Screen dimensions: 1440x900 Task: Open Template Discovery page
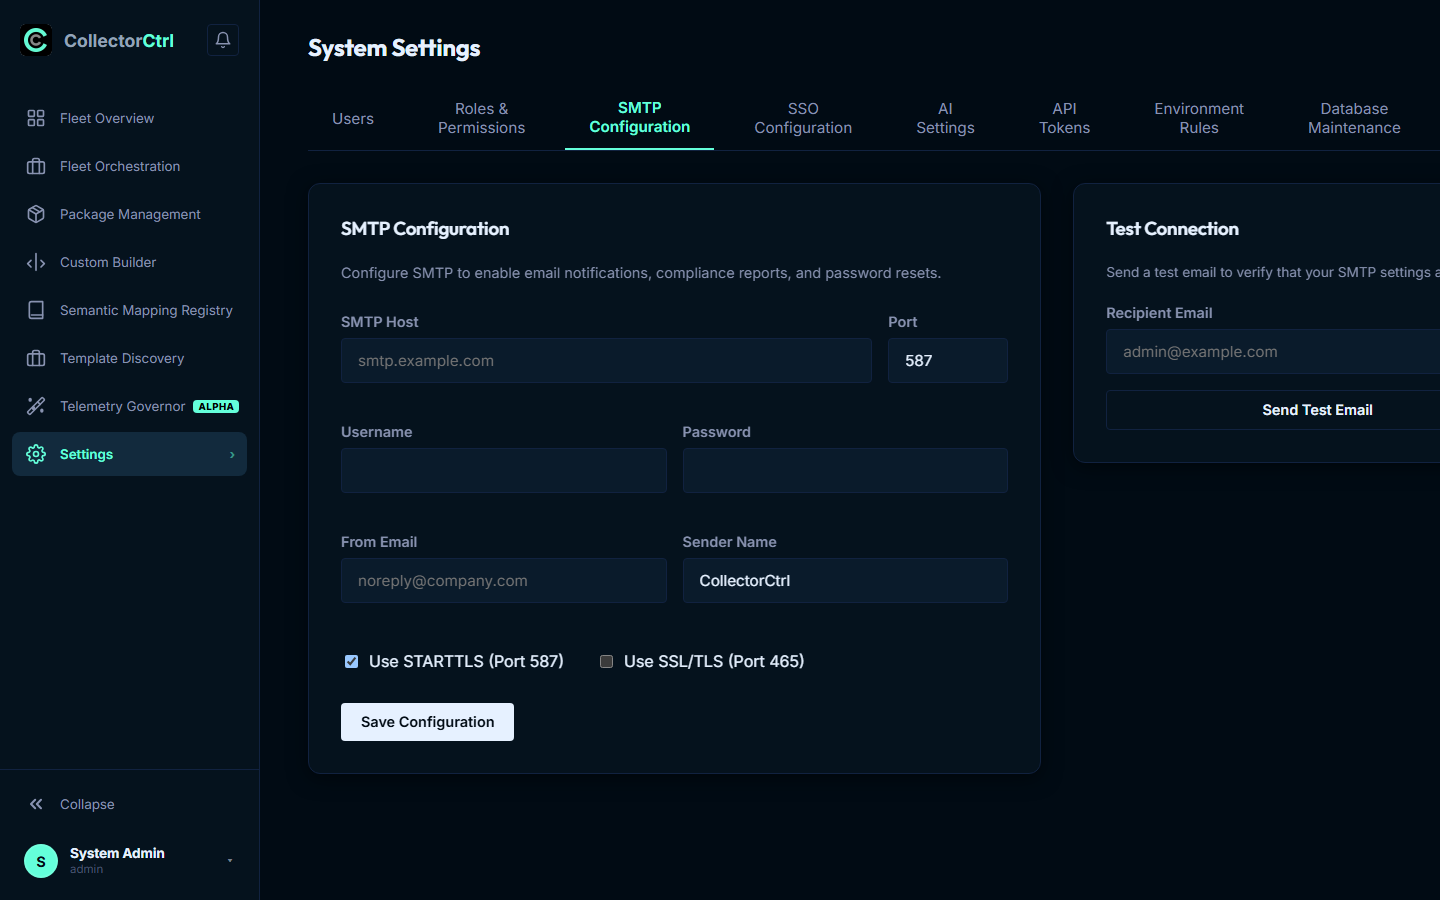pos(129,358)
